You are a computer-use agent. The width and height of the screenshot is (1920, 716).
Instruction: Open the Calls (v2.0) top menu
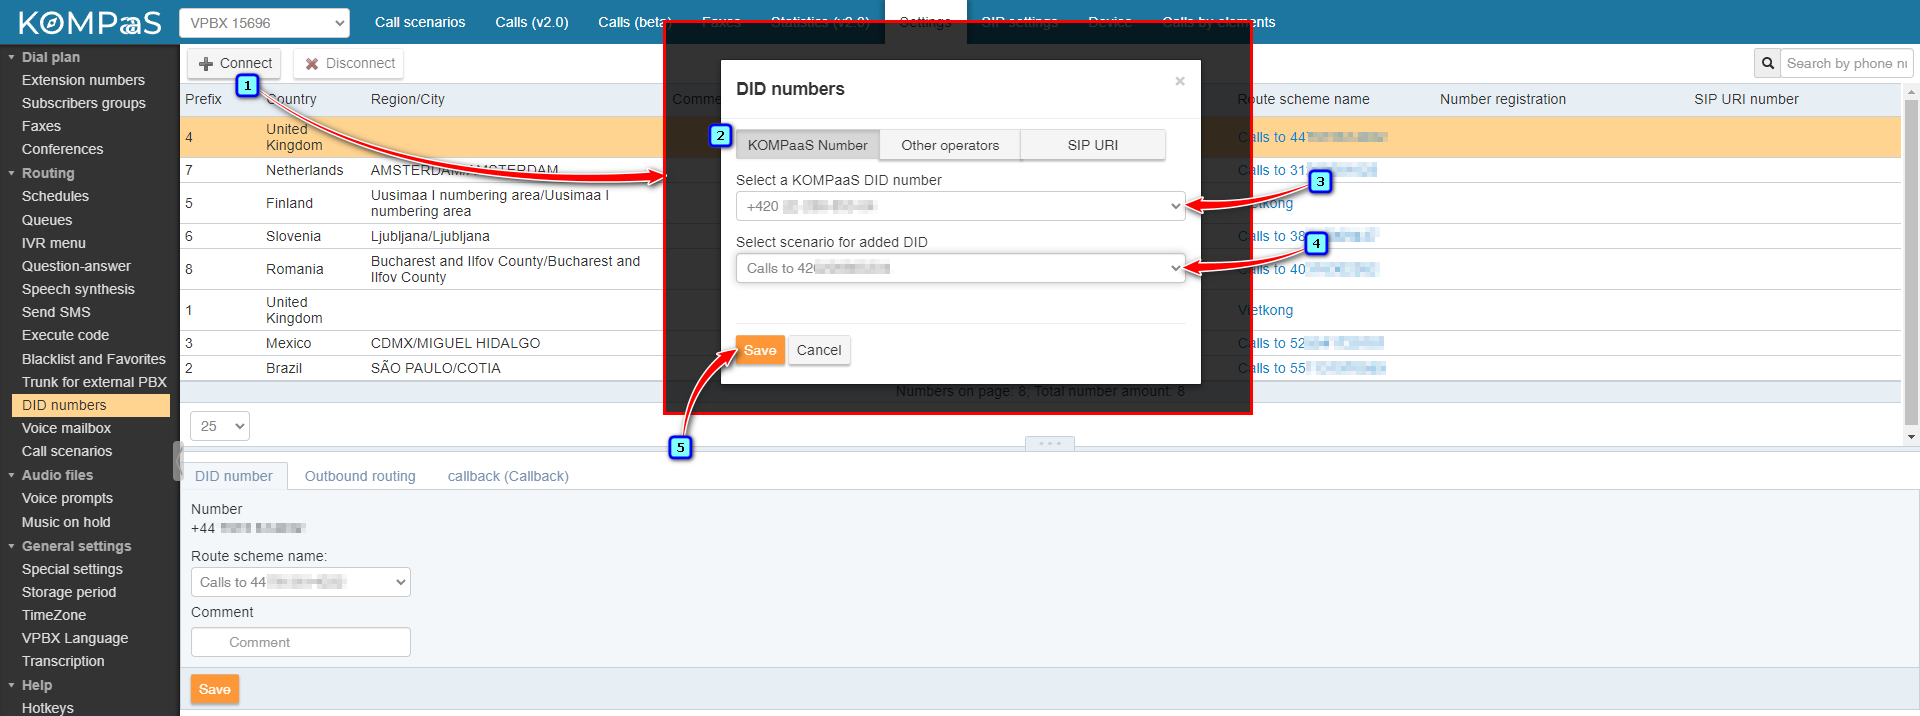point(532,22)
